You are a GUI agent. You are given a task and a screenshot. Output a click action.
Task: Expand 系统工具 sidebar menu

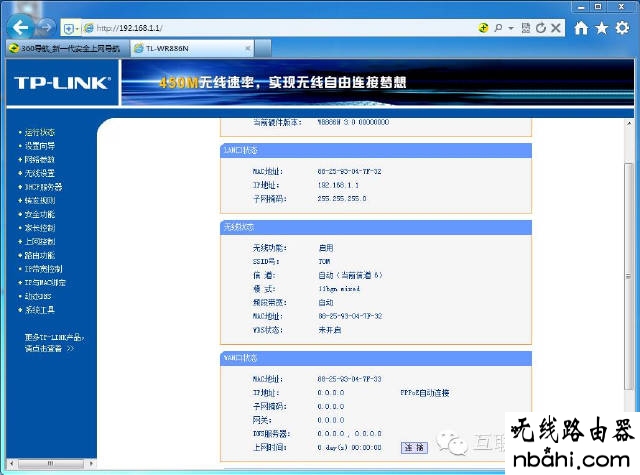coord(40,310)
